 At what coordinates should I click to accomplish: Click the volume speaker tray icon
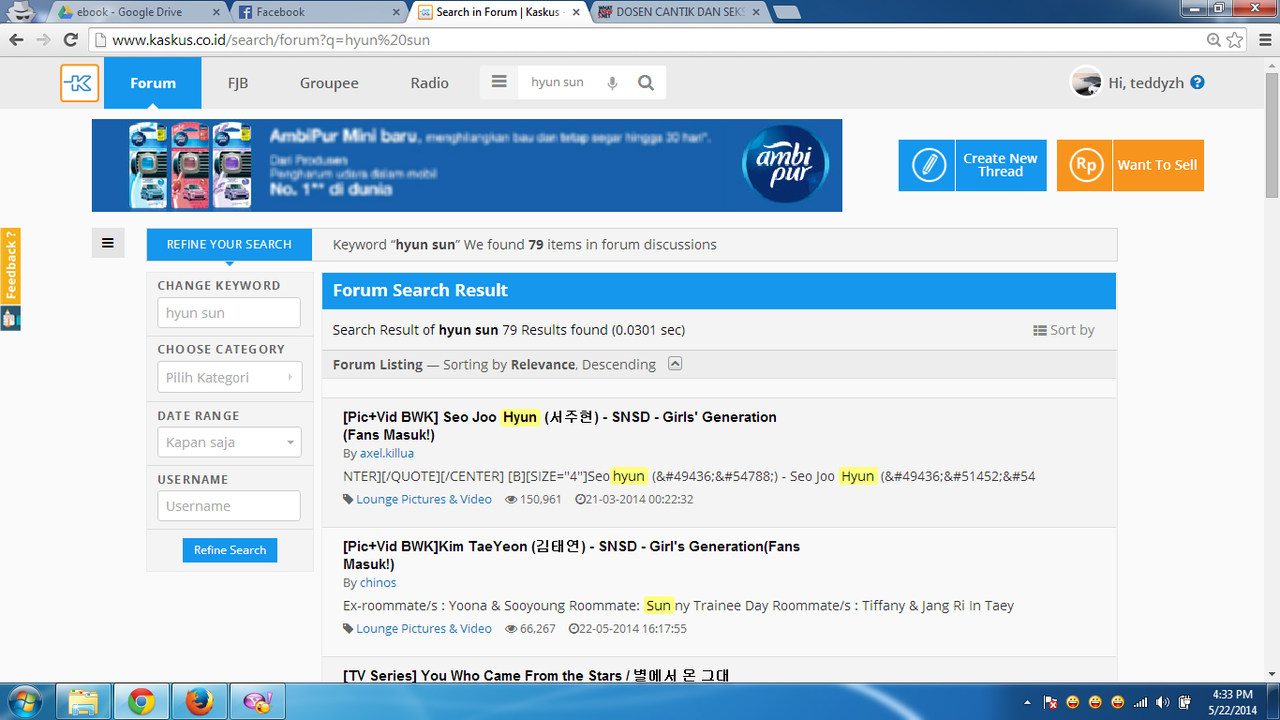coord(1162,702)
